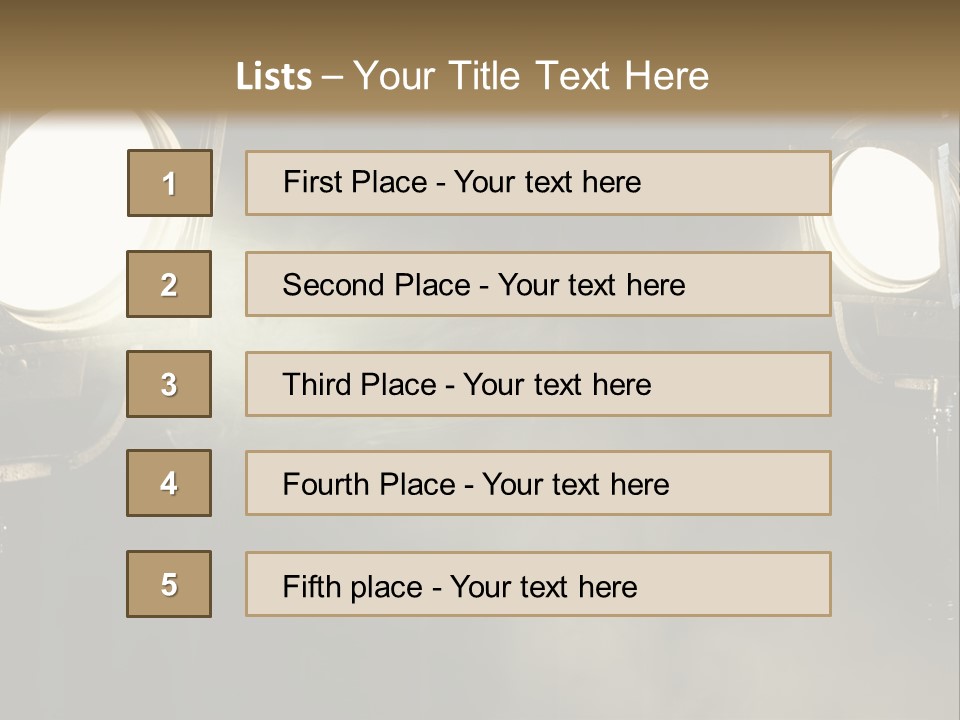Select the Second Place text box

pos(538,284)
